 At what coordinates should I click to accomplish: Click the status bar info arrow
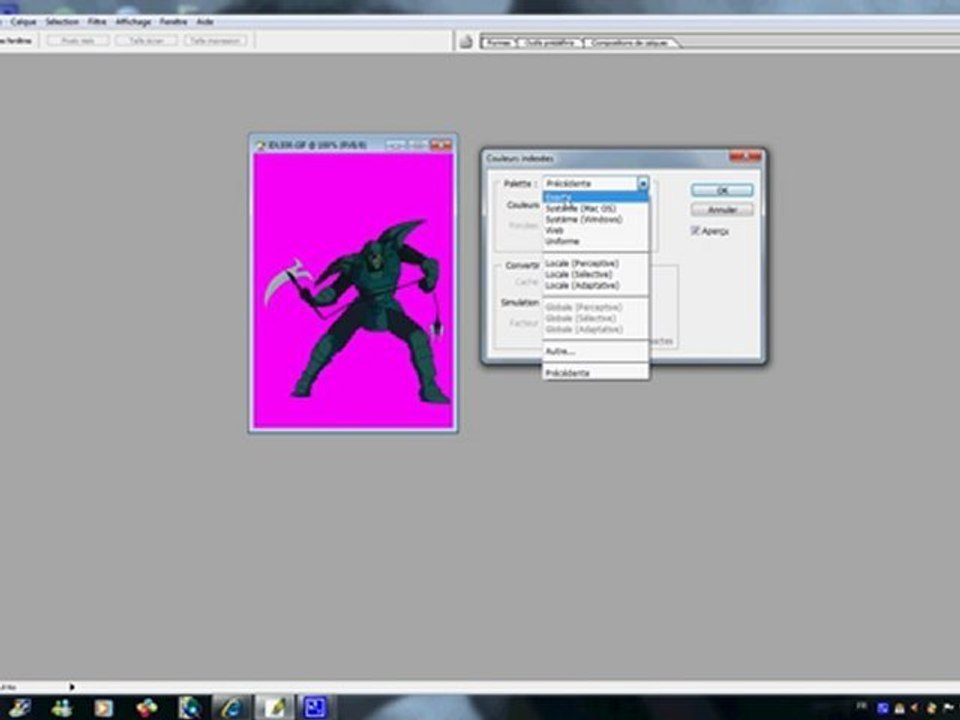[x=72, y=687]
